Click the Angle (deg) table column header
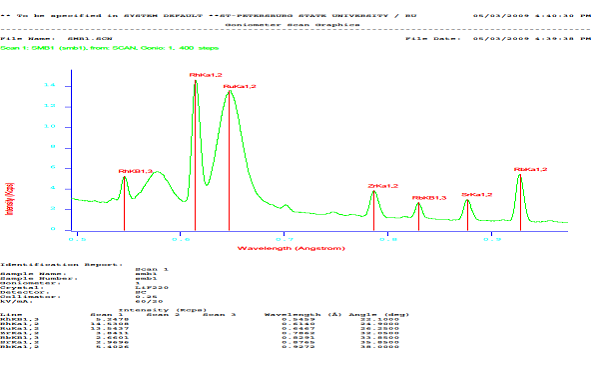Viewport: 595px width, 387px height. click(379, 315)
